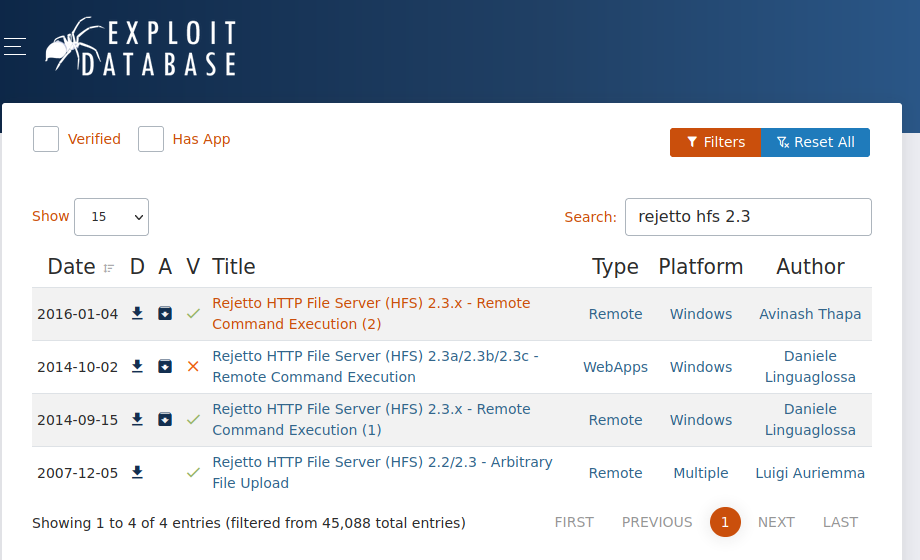Download the 2007-12-05 Arbitrary File Upload exploit
920x560 pixels.
pyautogui.click(x=138, y=473)
